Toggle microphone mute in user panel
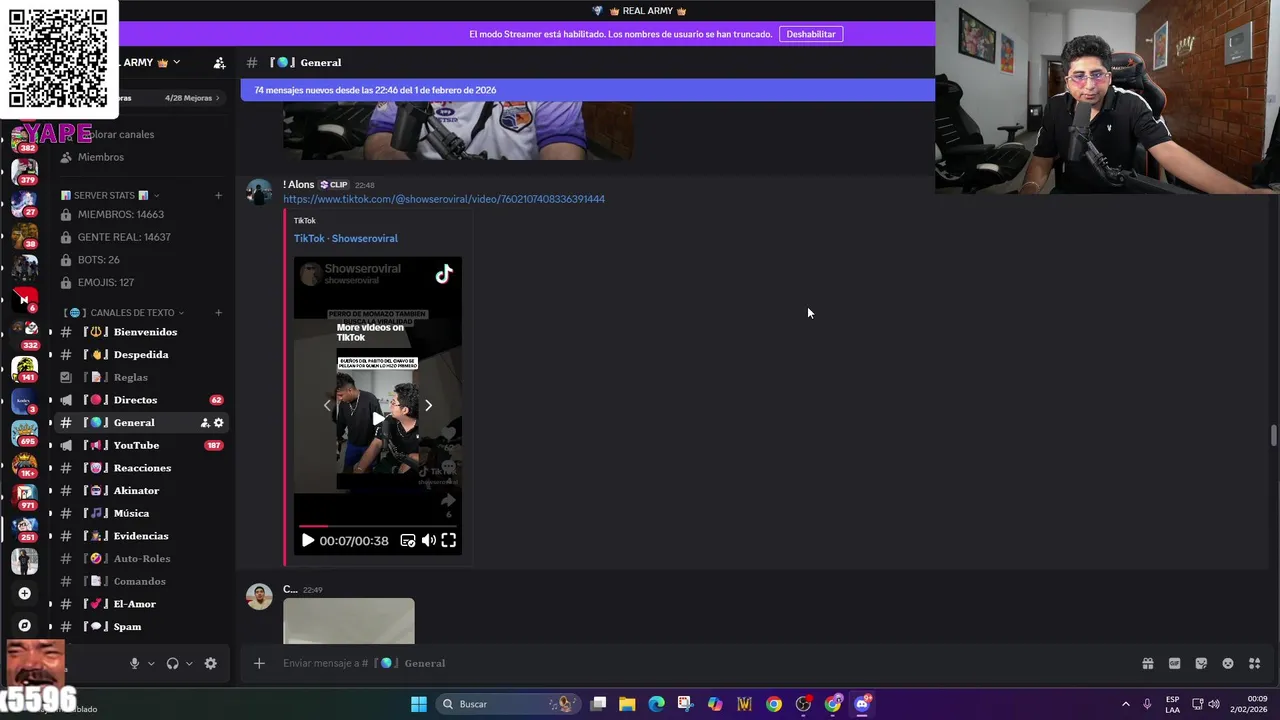This screenshot has height=720, width=1280. pyautogui.click(x=134, y=663)
